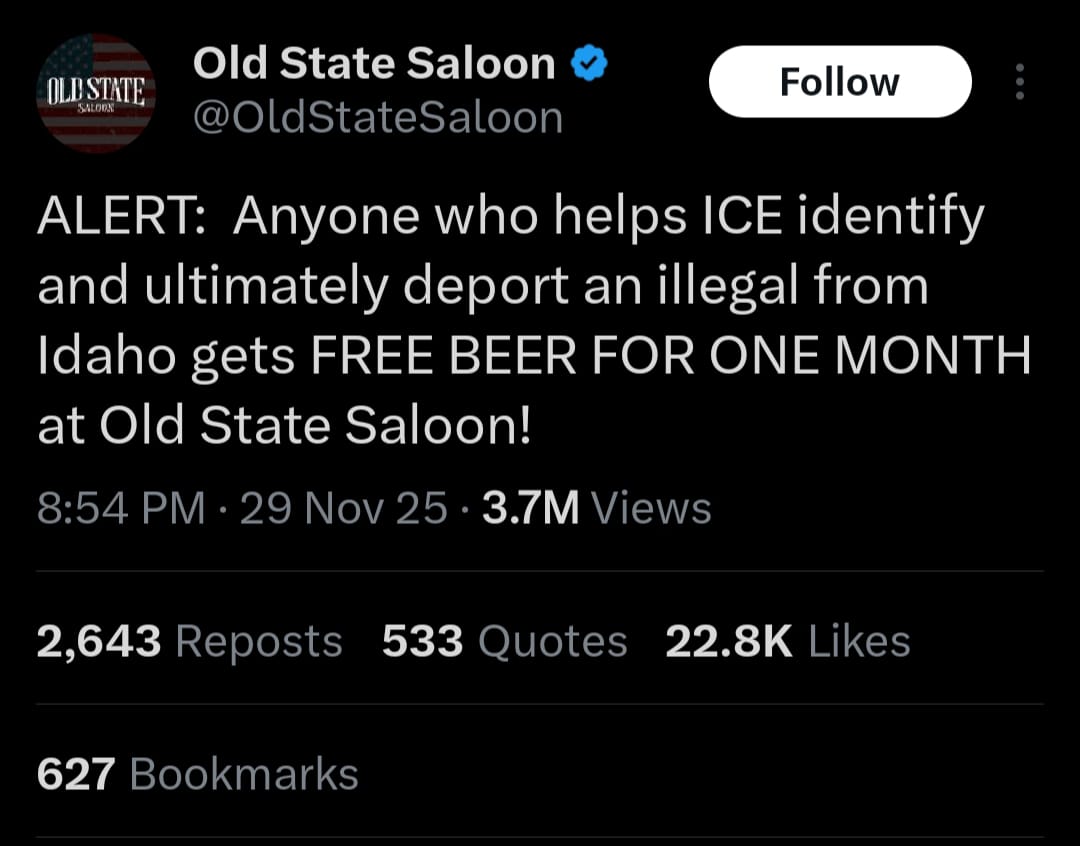
Task: Click the 8:54 PM timestamp
Action: (x=121, y=509)
